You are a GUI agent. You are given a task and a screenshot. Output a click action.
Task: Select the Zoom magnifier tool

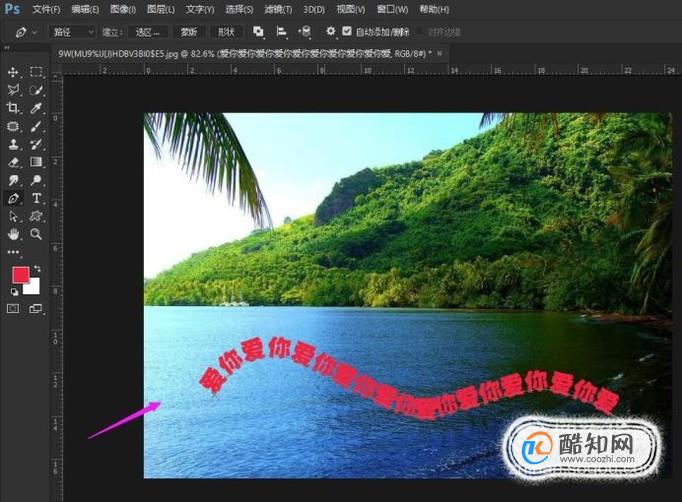point(36,234)
